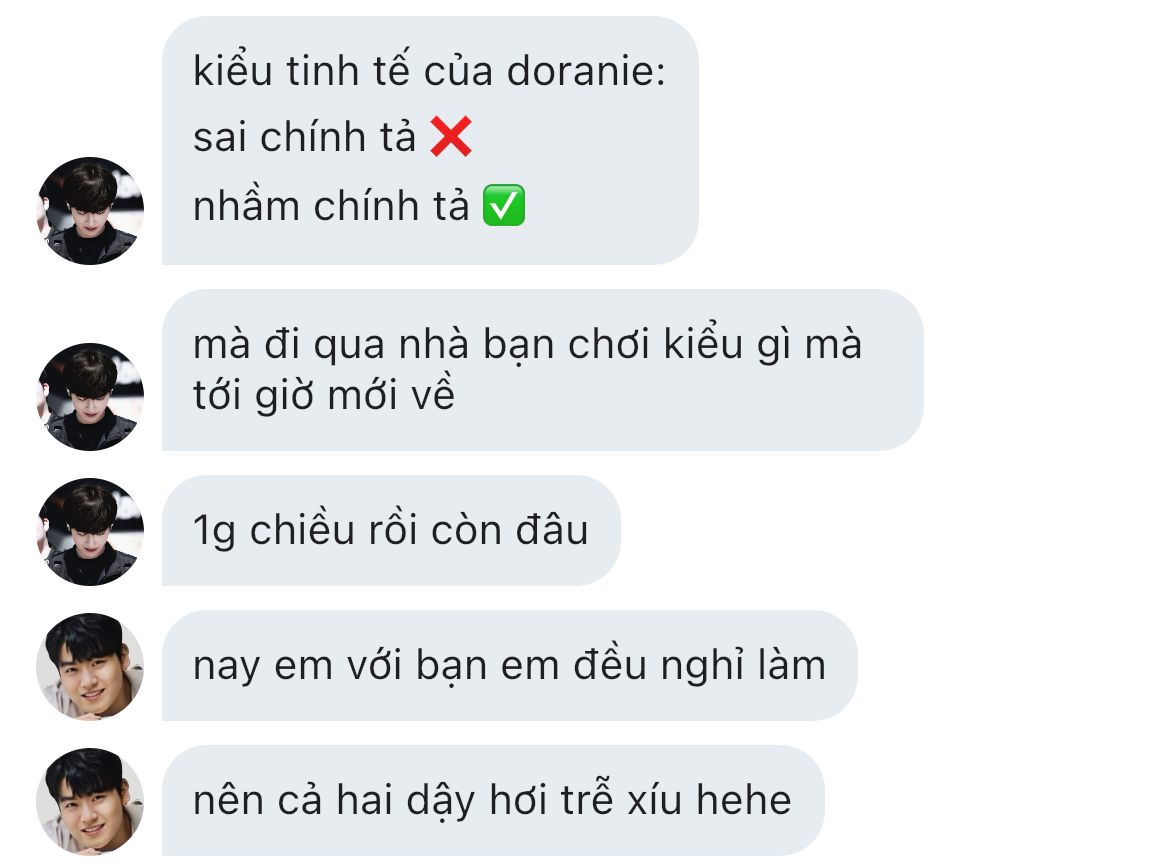Click '1g' in the third message
The image size is (1170, 866).
(x=214, y=532)
